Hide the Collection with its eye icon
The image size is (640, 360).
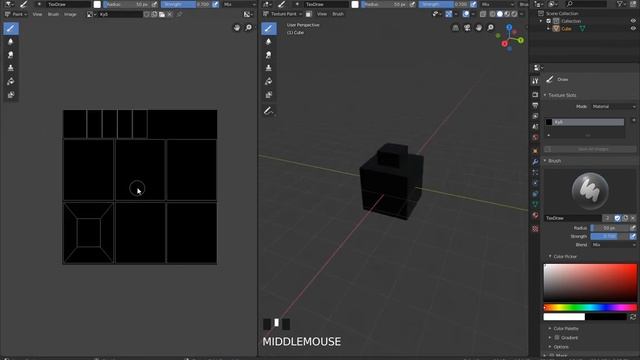point(633,21)
